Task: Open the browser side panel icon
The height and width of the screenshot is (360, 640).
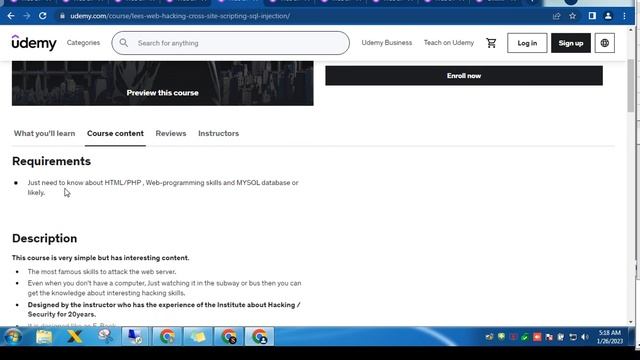Action: coord(592,16)
